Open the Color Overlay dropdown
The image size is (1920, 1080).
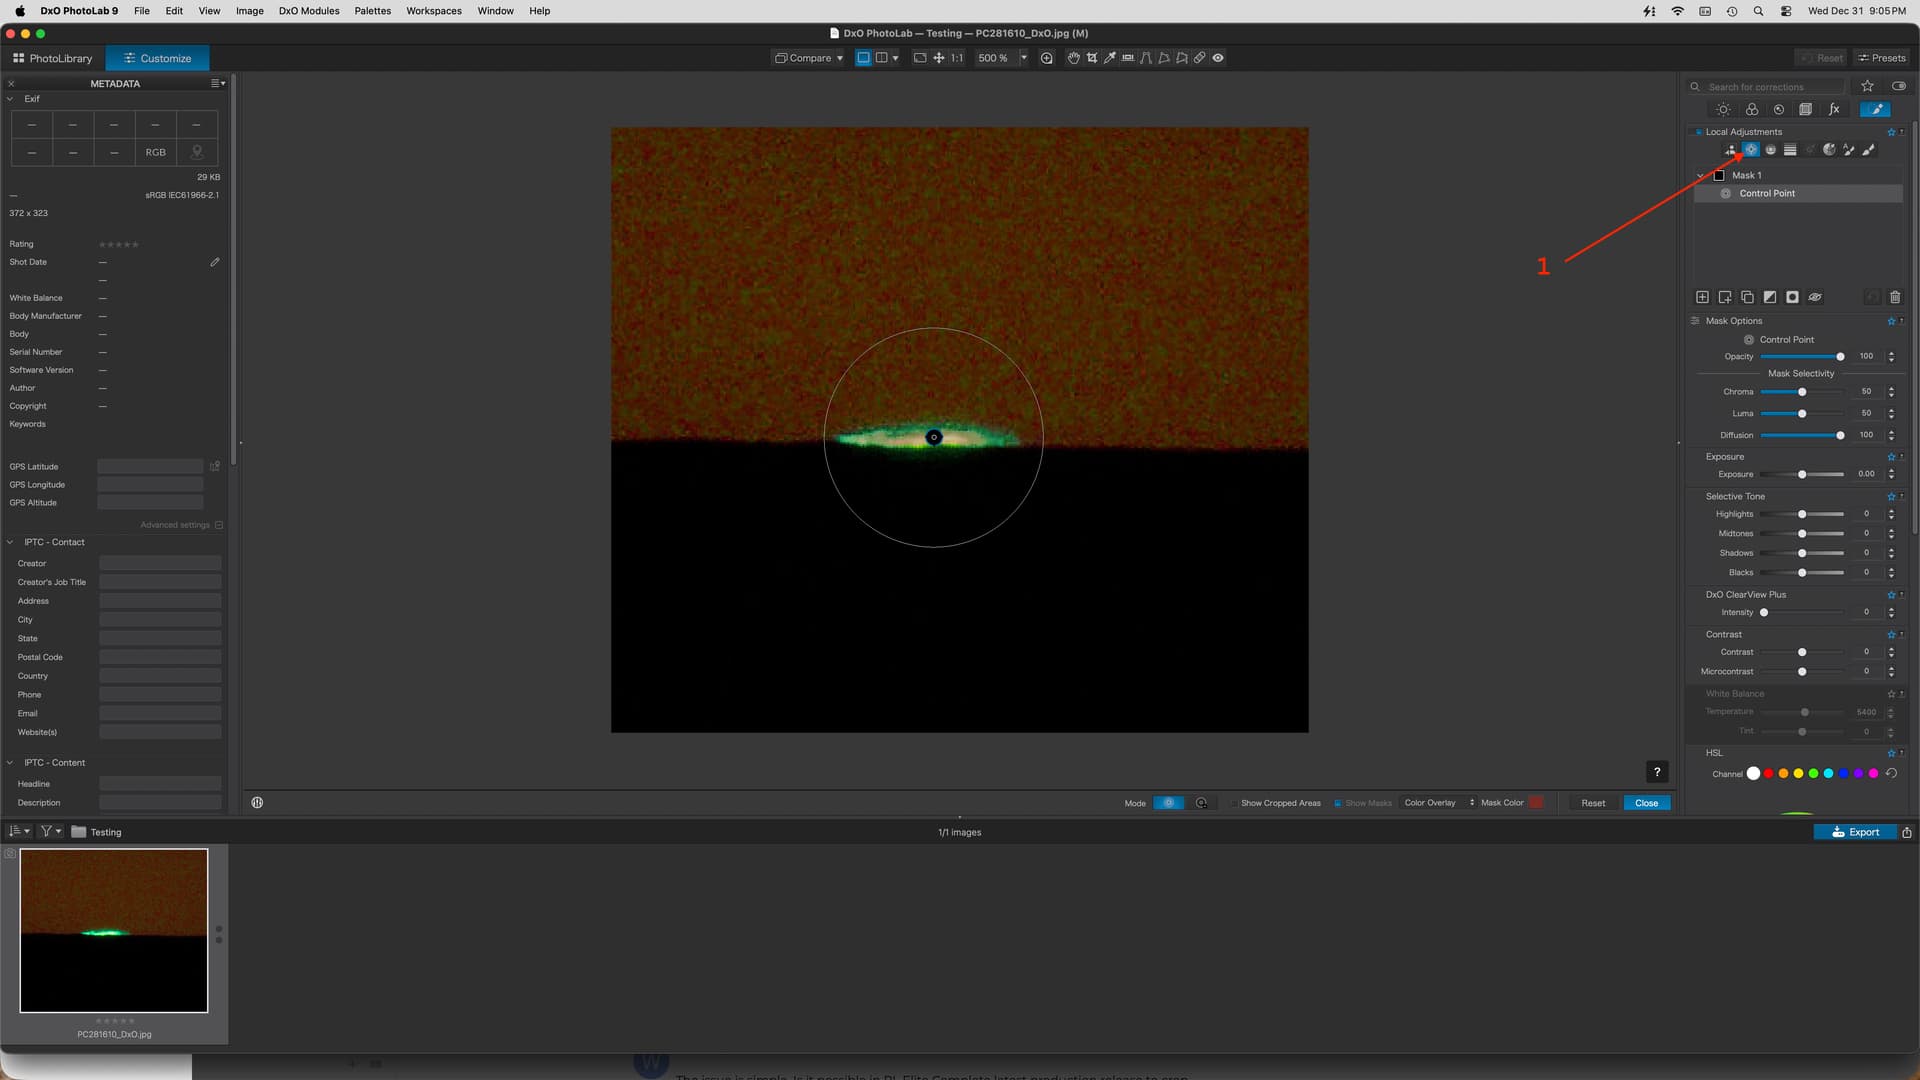(1438, 803)
